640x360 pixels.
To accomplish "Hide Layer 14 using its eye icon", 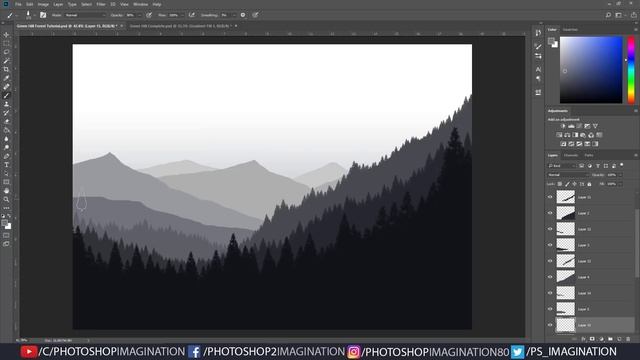I will [x=550, y=293].
